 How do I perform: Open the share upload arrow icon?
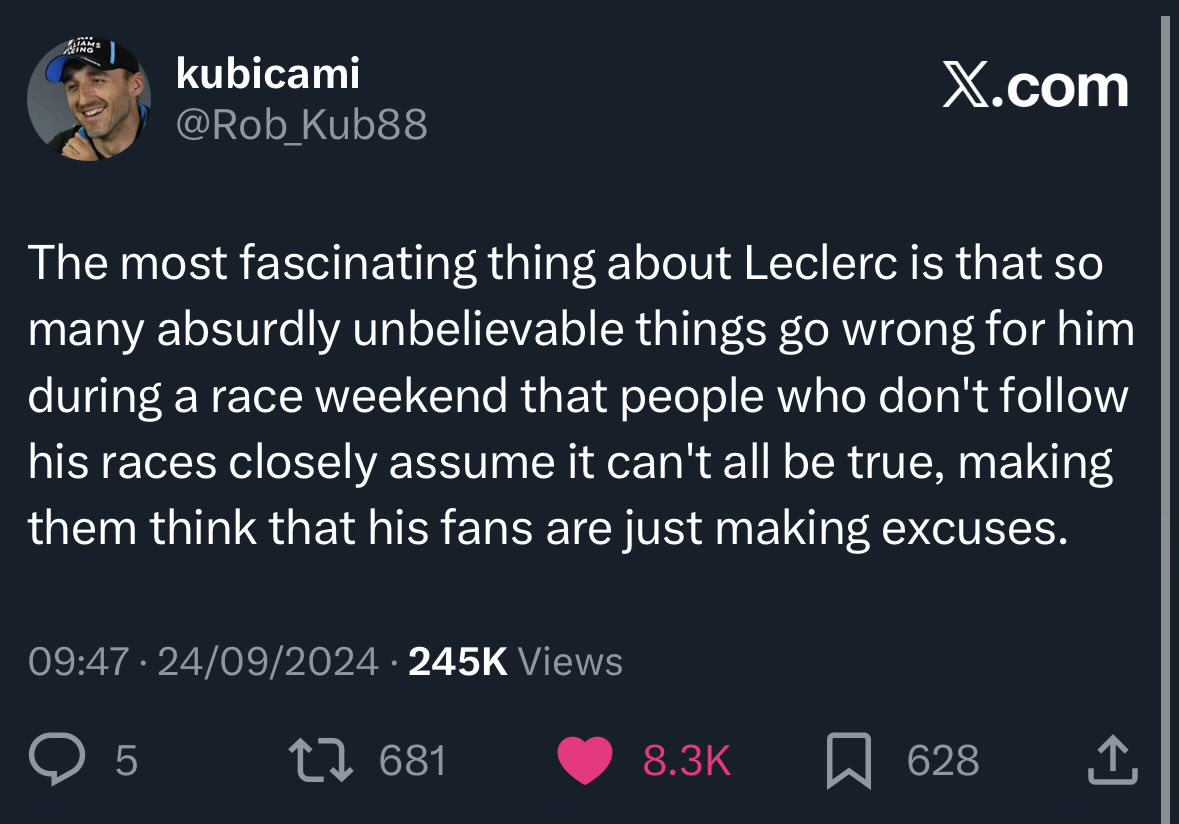1113,761
